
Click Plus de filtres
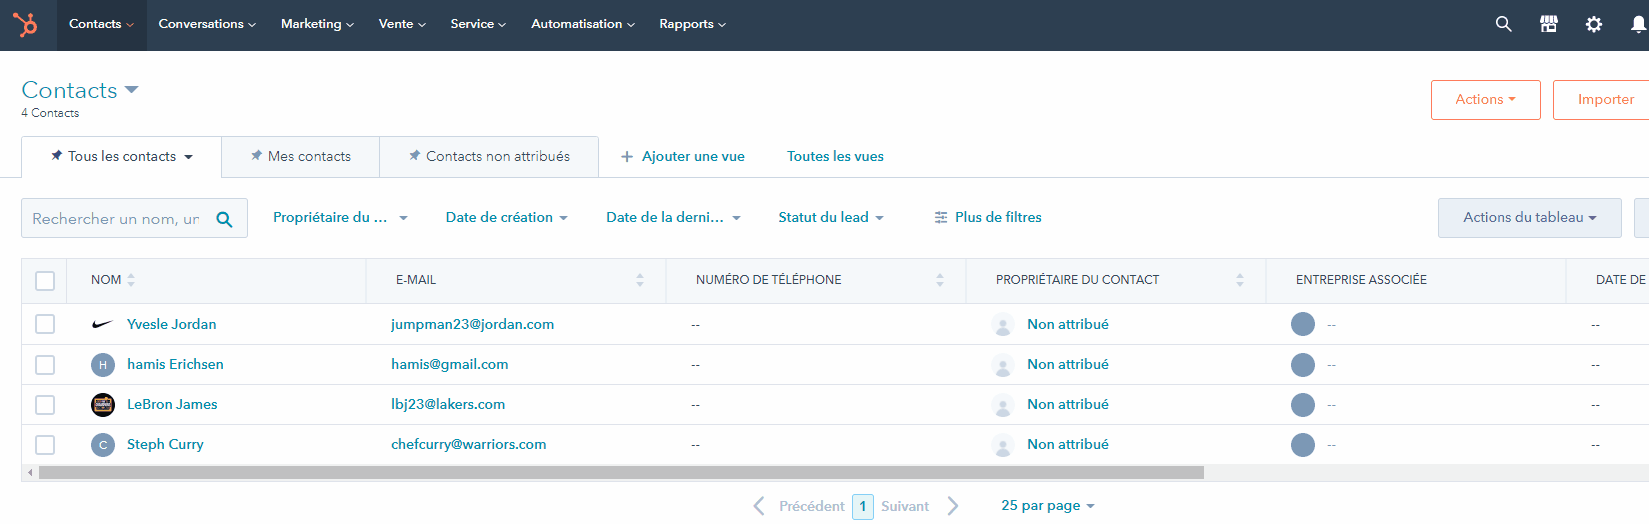tap(988, 217)
